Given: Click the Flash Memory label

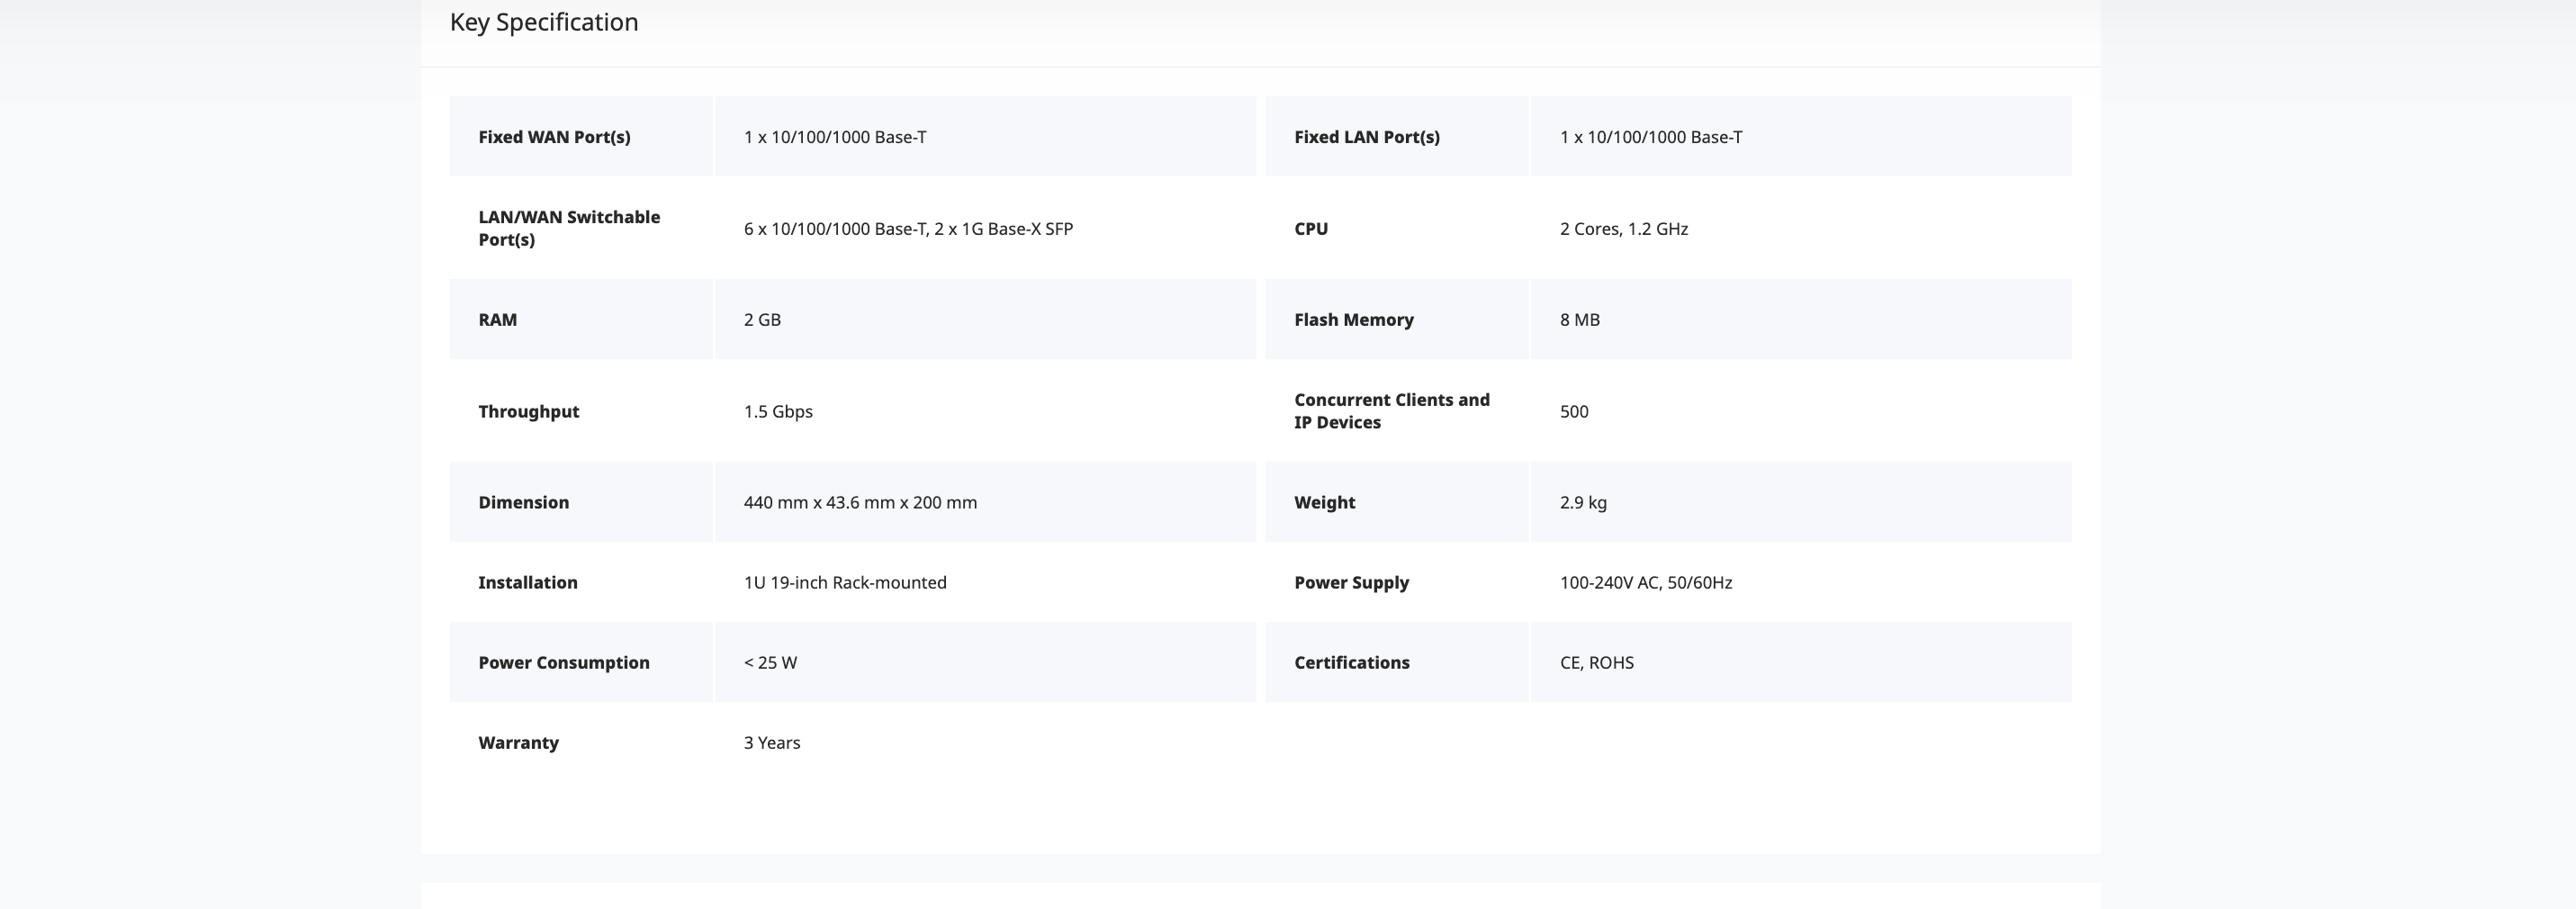Looking at the screenshot, I should pos(1353,320).
